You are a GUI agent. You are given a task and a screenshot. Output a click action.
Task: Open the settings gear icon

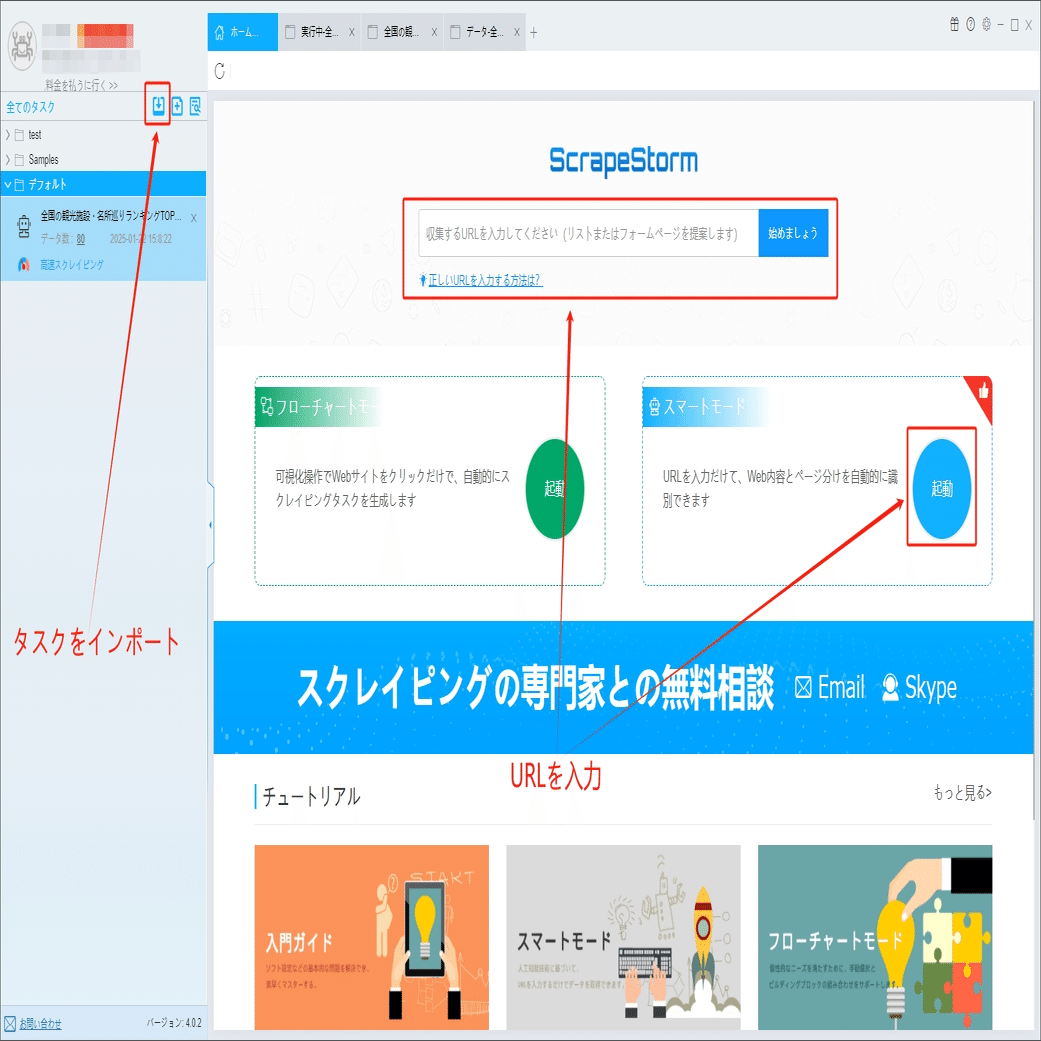click(x=987, y=25)
